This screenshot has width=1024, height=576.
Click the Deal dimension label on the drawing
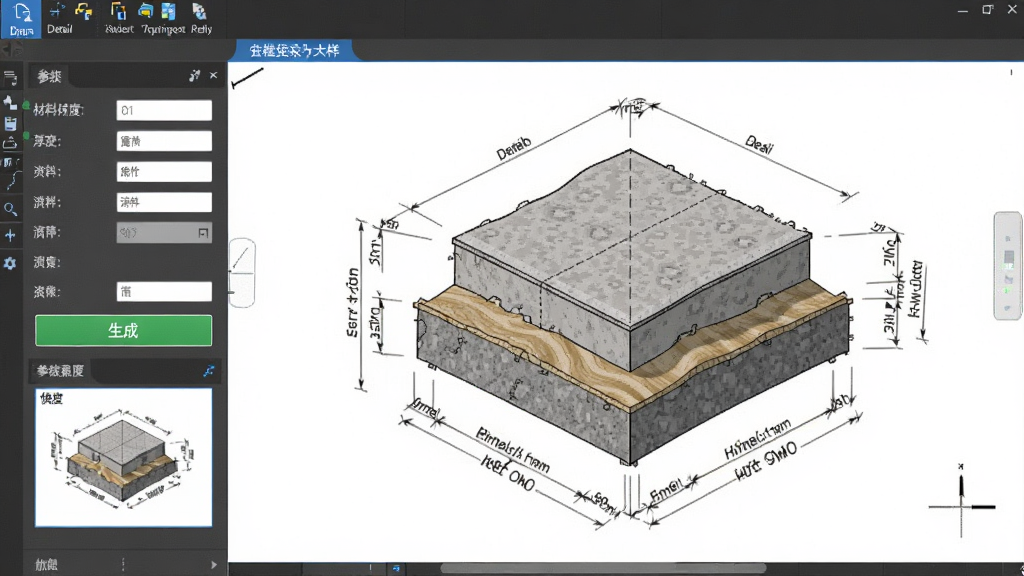coord(759,144)
